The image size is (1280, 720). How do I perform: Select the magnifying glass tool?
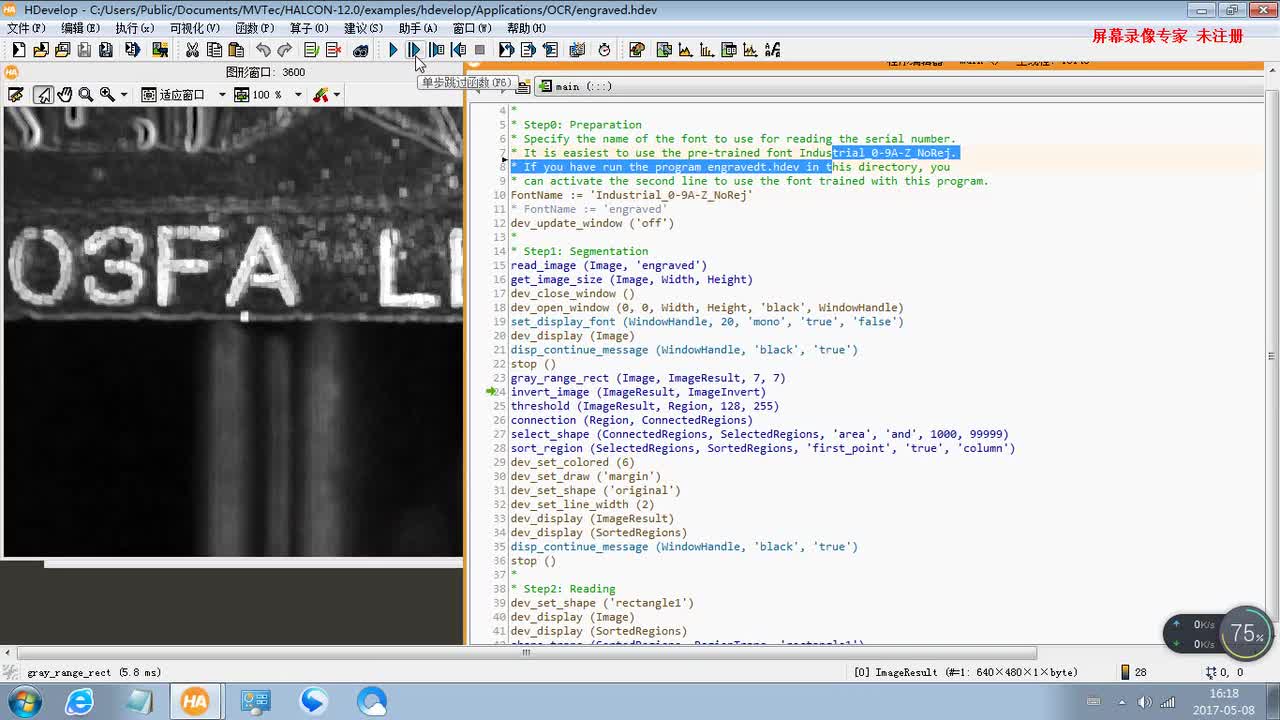click(x=86, y=95)
